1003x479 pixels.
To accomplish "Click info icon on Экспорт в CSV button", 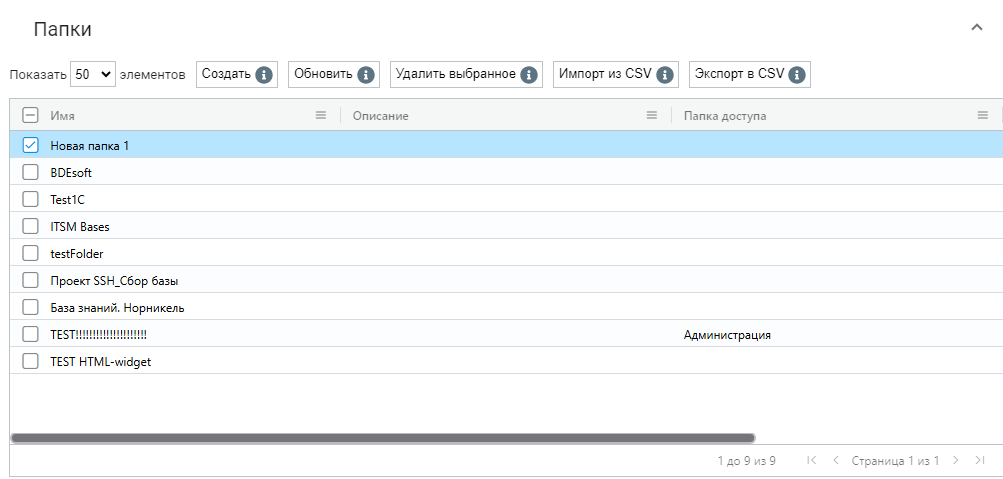I will click(x=796, y=75).
